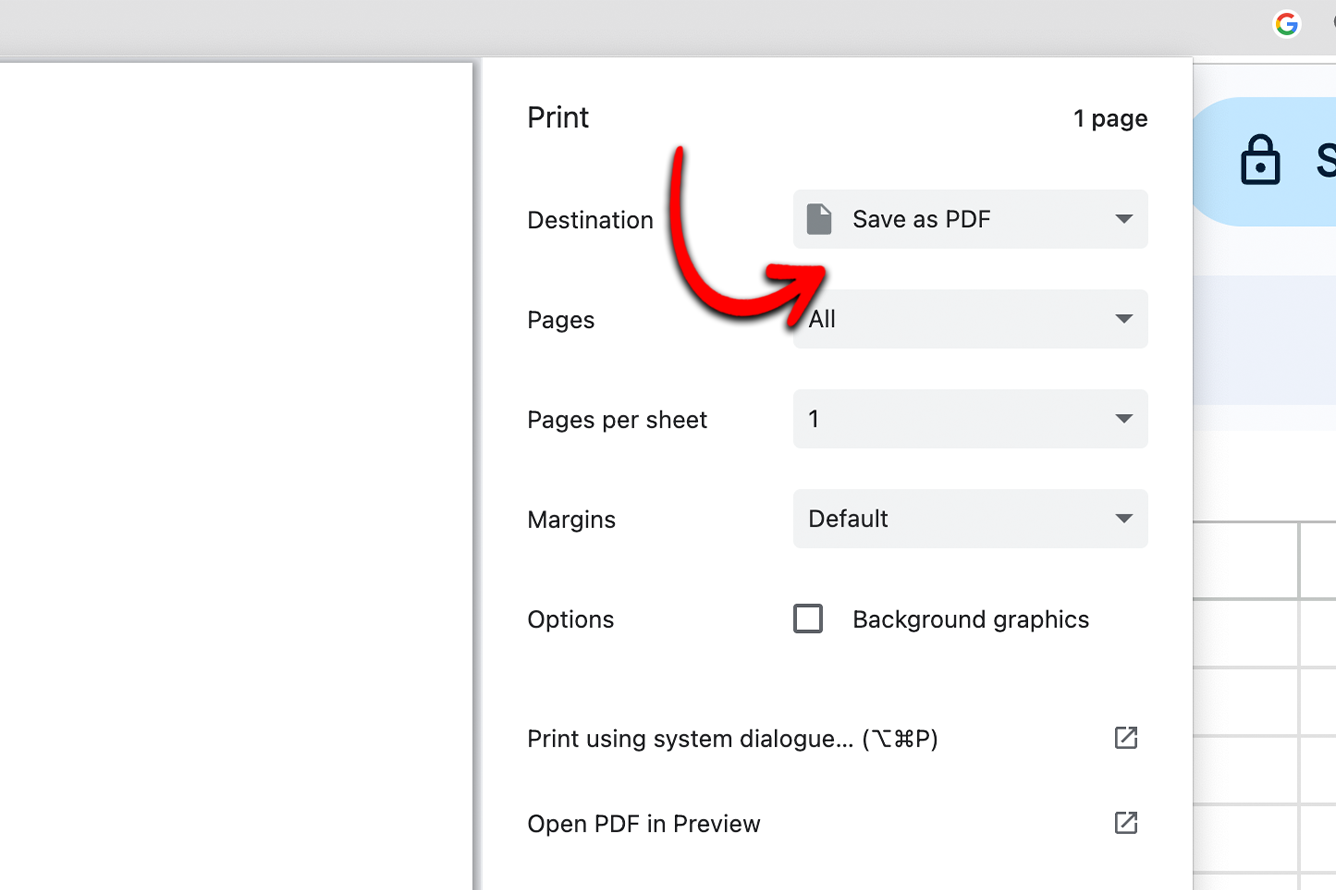Click the Google logo in the top bar
The image size is (1336, 890).
coord(1286,24)
